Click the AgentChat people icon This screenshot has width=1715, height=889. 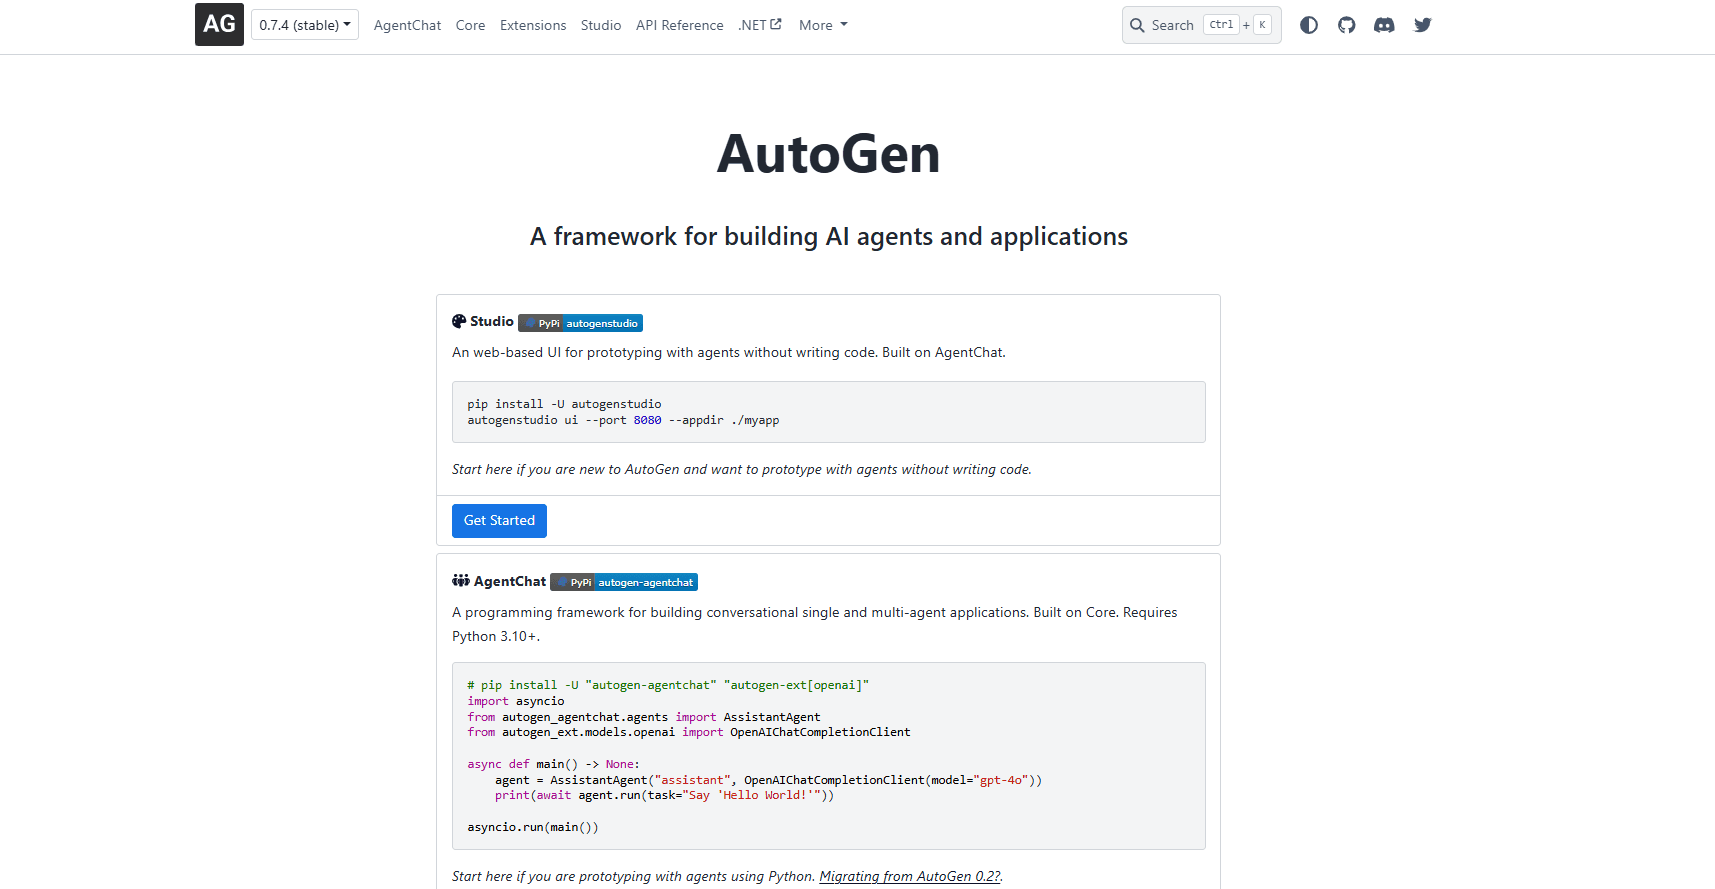pos(461,580)
